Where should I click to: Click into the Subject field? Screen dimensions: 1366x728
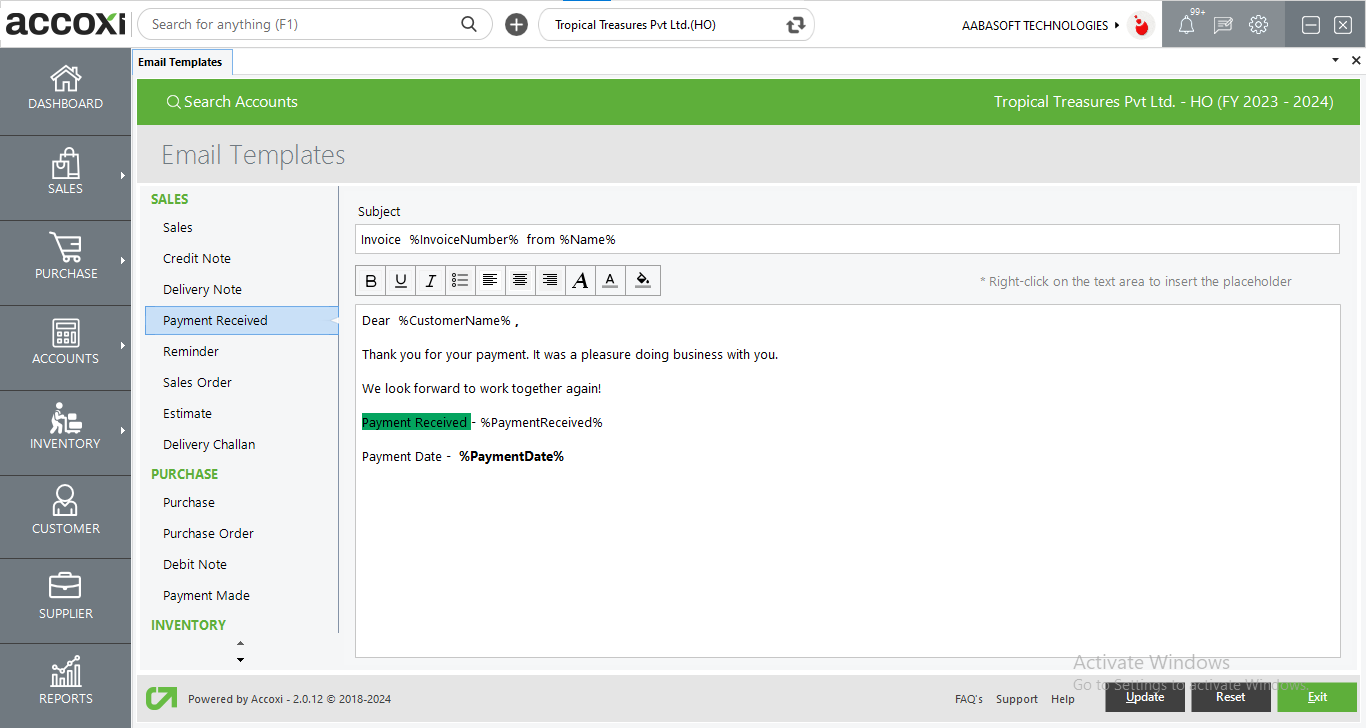tap(847, 240)
